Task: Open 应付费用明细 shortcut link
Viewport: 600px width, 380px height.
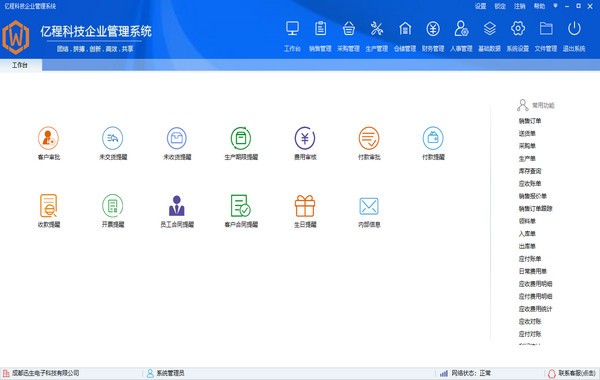Action: pyautogui.click(x=536, y=296)
